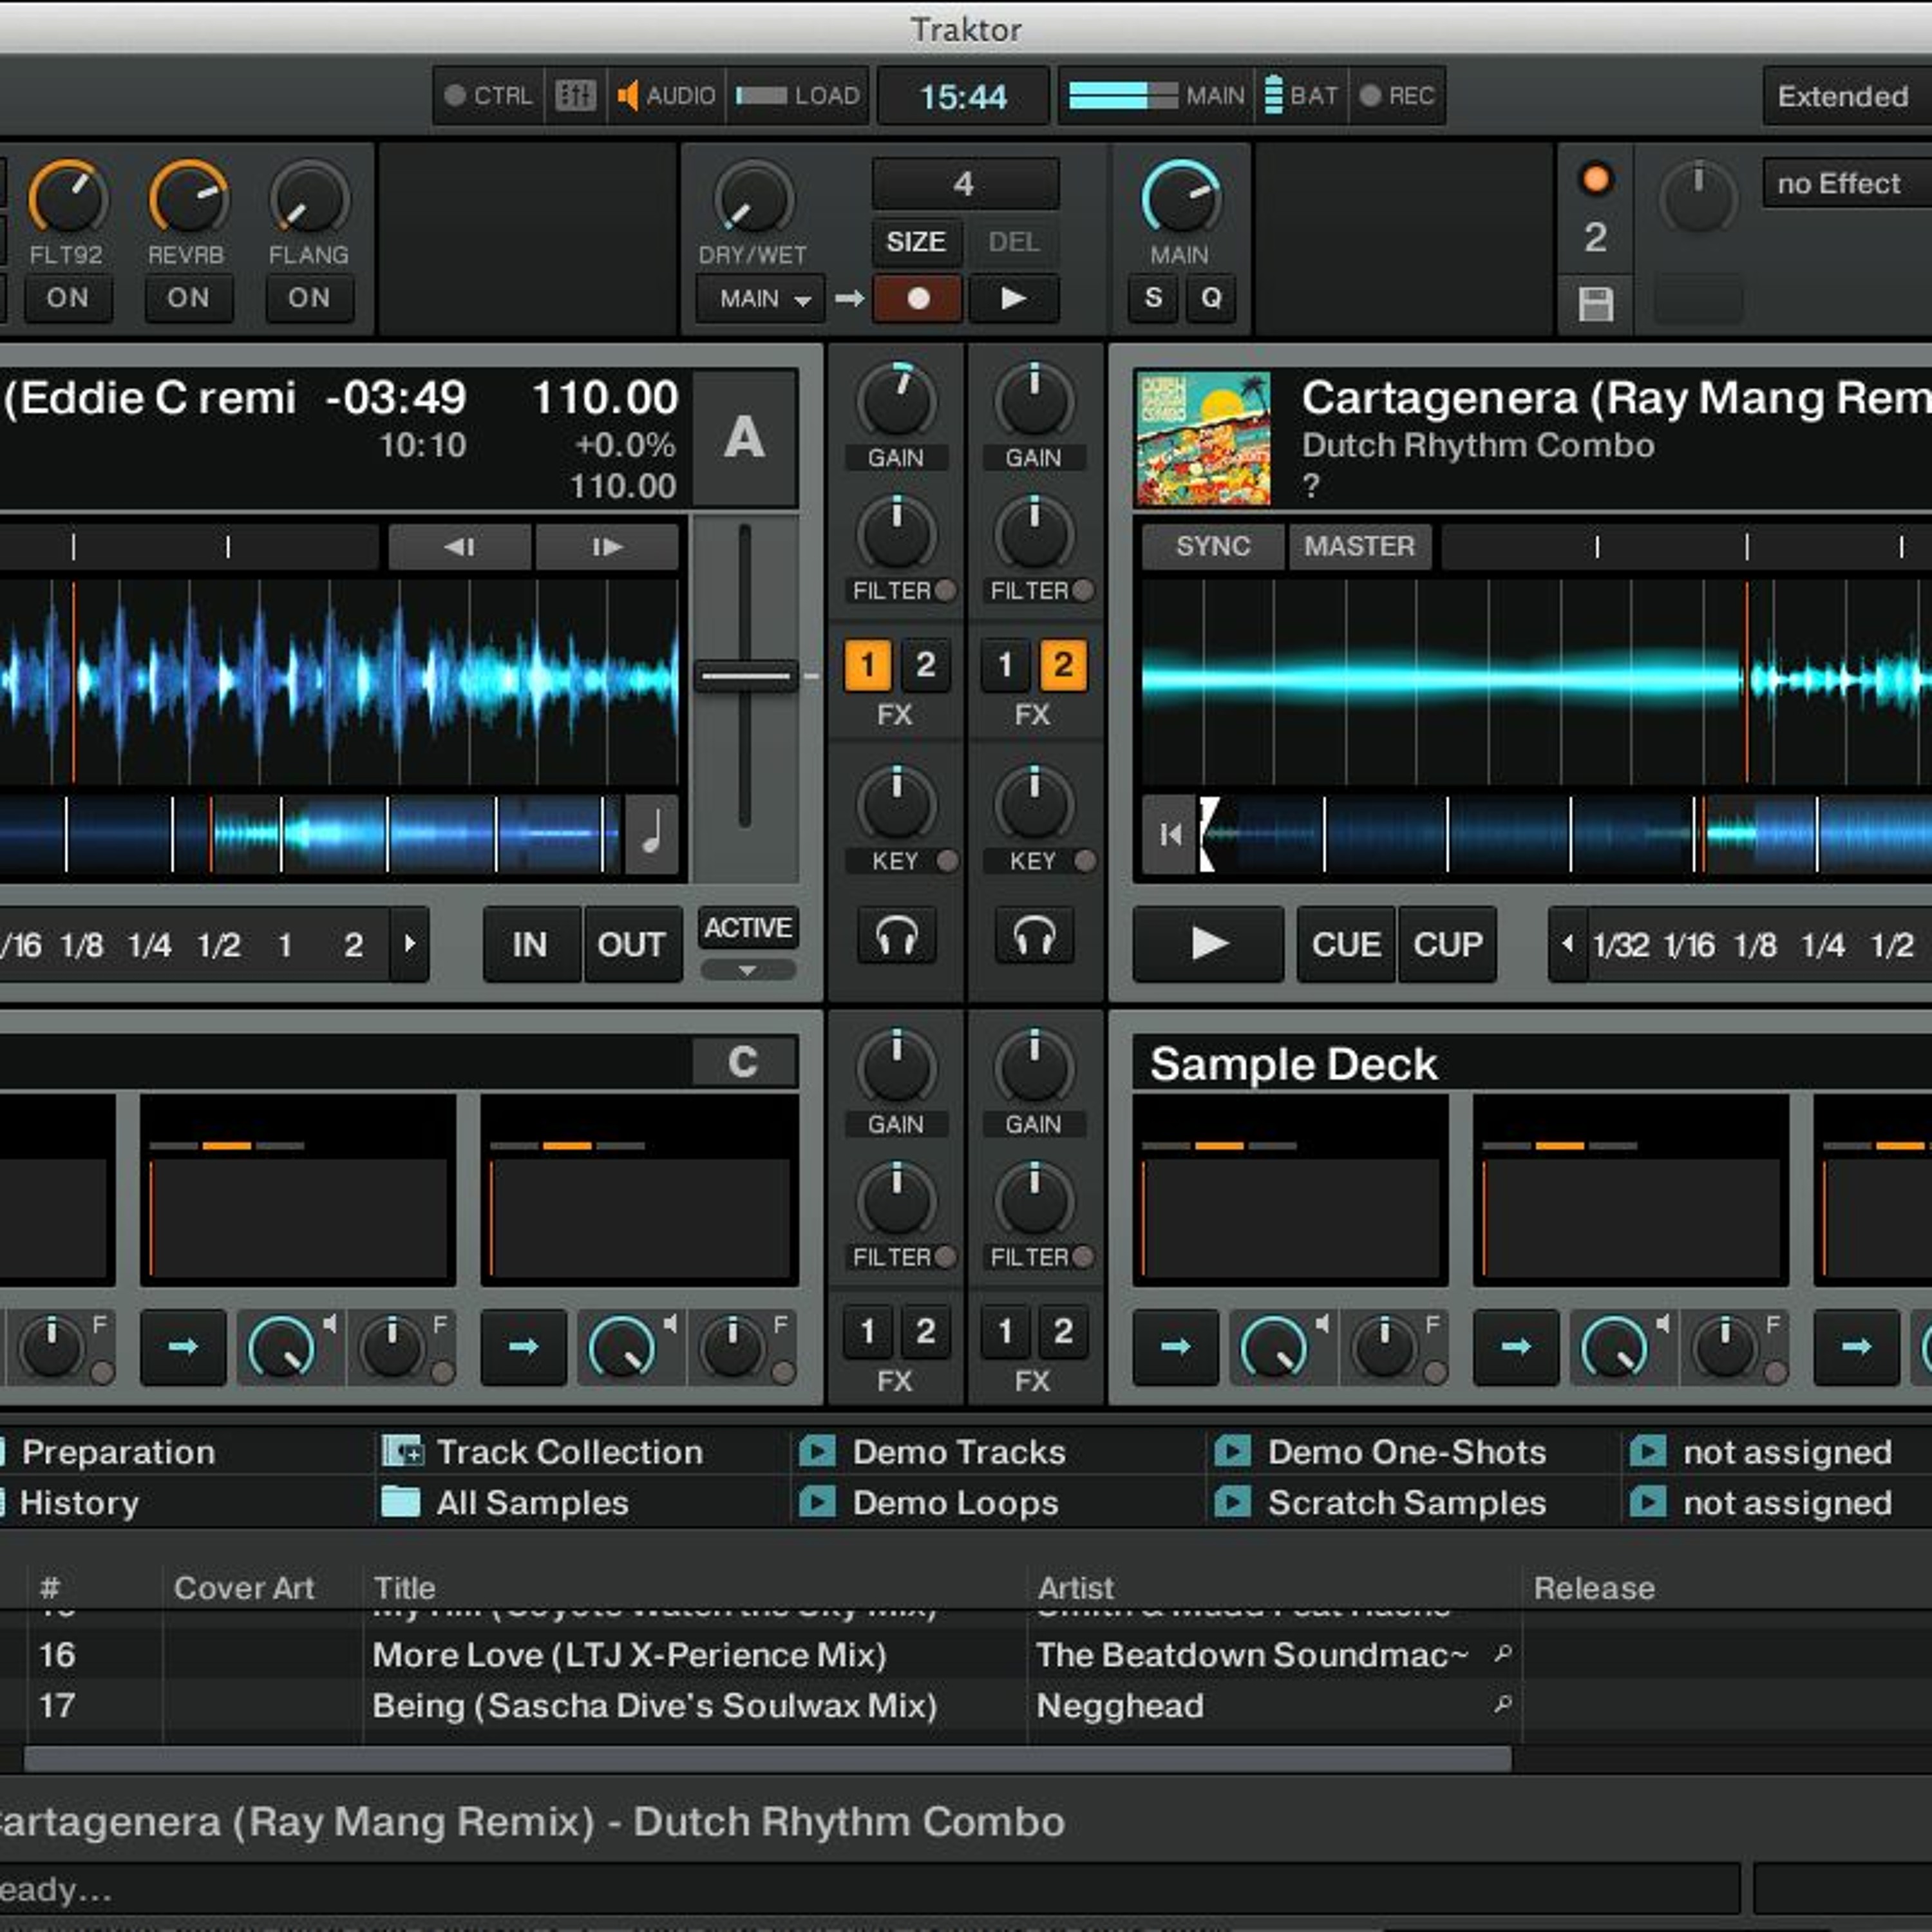
Task: Open the Extended layout selector
Action: click(1847, 97)
